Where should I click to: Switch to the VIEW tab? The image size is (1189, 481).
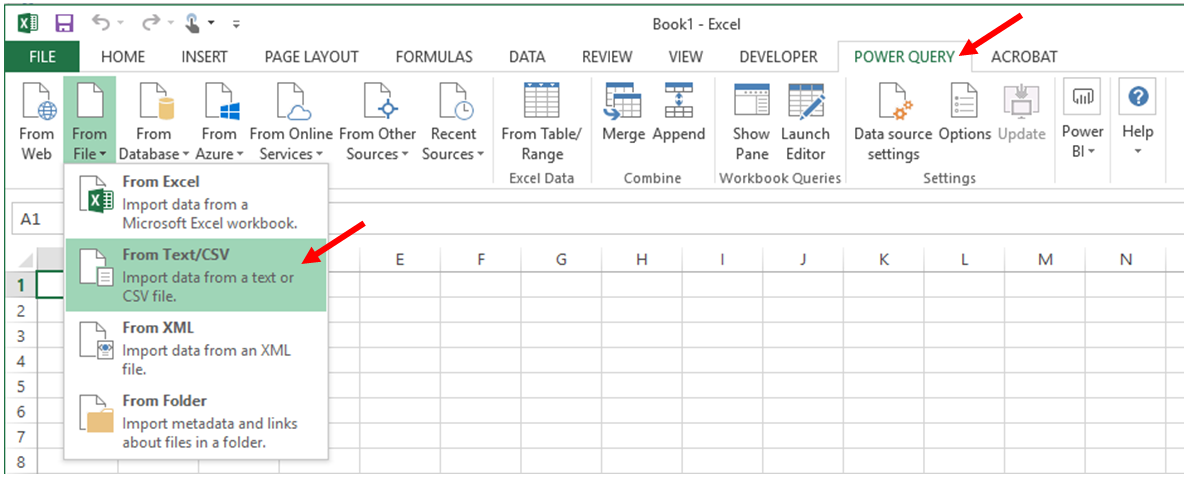point(685,57)
